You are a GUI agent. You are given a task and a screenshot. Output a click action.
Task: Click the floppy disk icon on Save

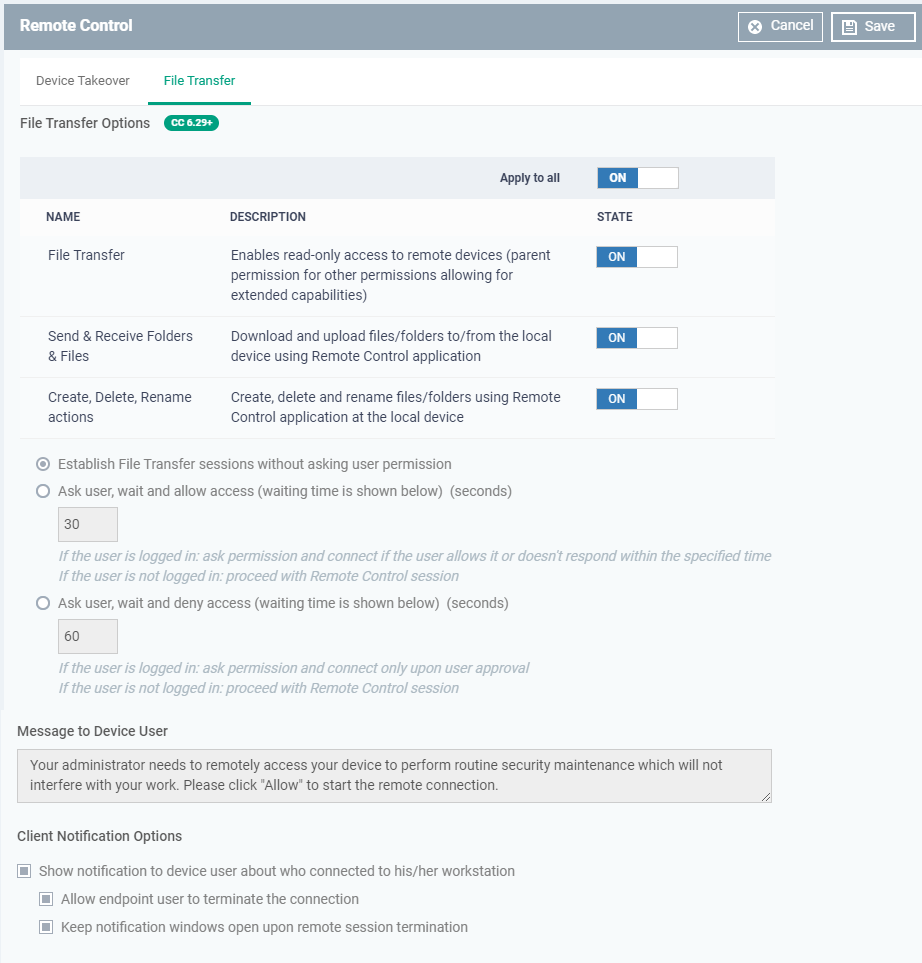click(x=849, y=27)
